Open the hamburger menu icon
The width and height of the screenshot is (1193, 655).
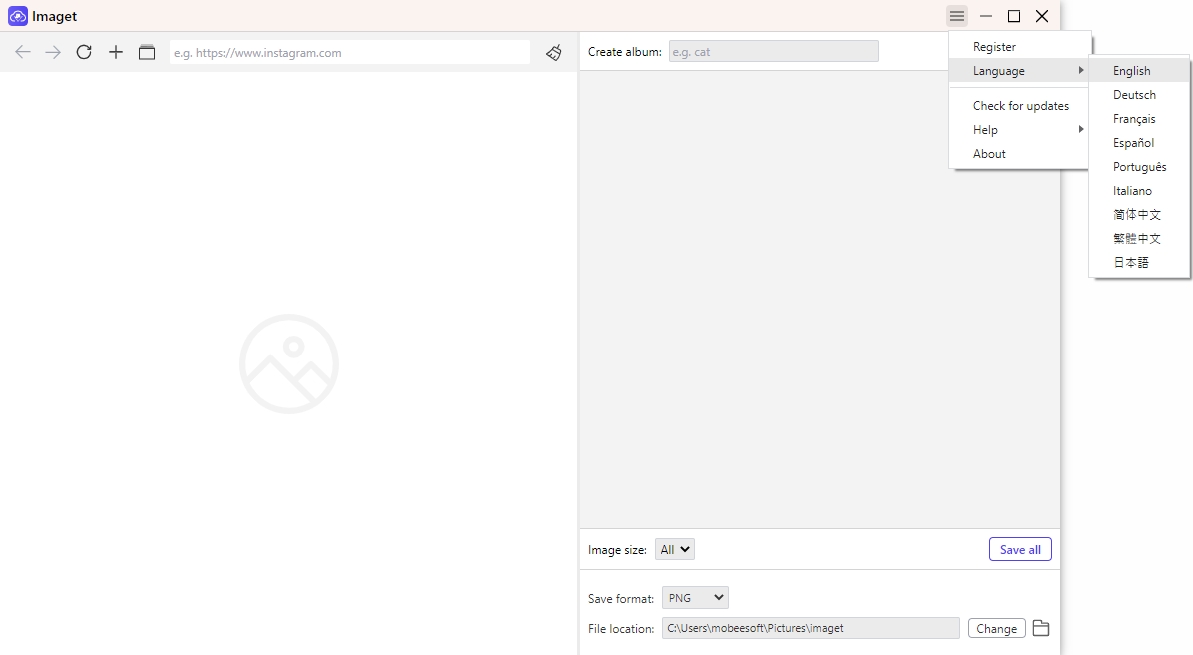(x=957, y=16)
